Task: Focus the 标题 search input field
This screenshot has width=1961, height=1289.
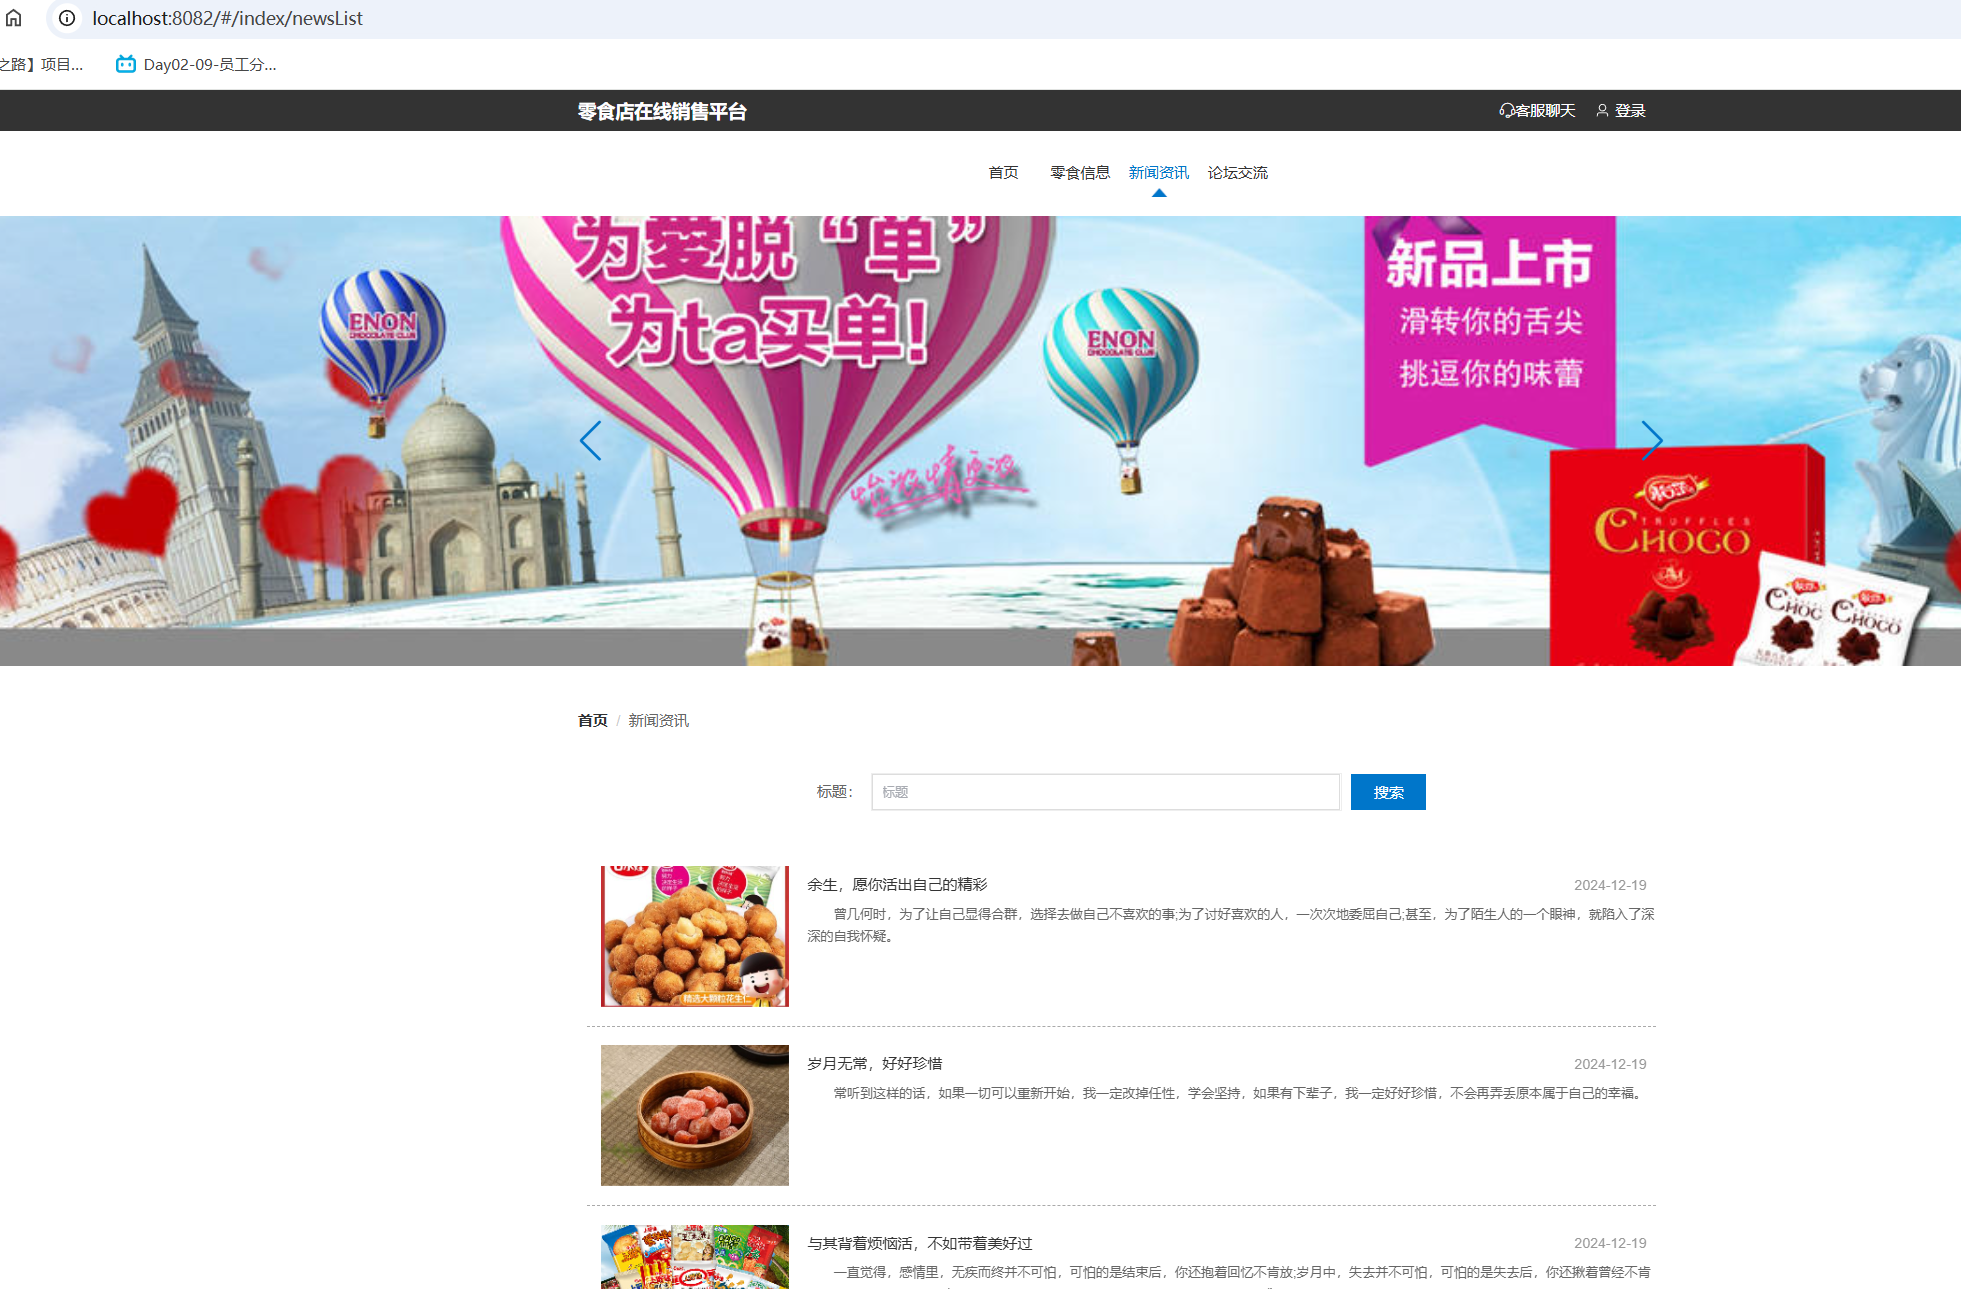Action: (1105, 792)
